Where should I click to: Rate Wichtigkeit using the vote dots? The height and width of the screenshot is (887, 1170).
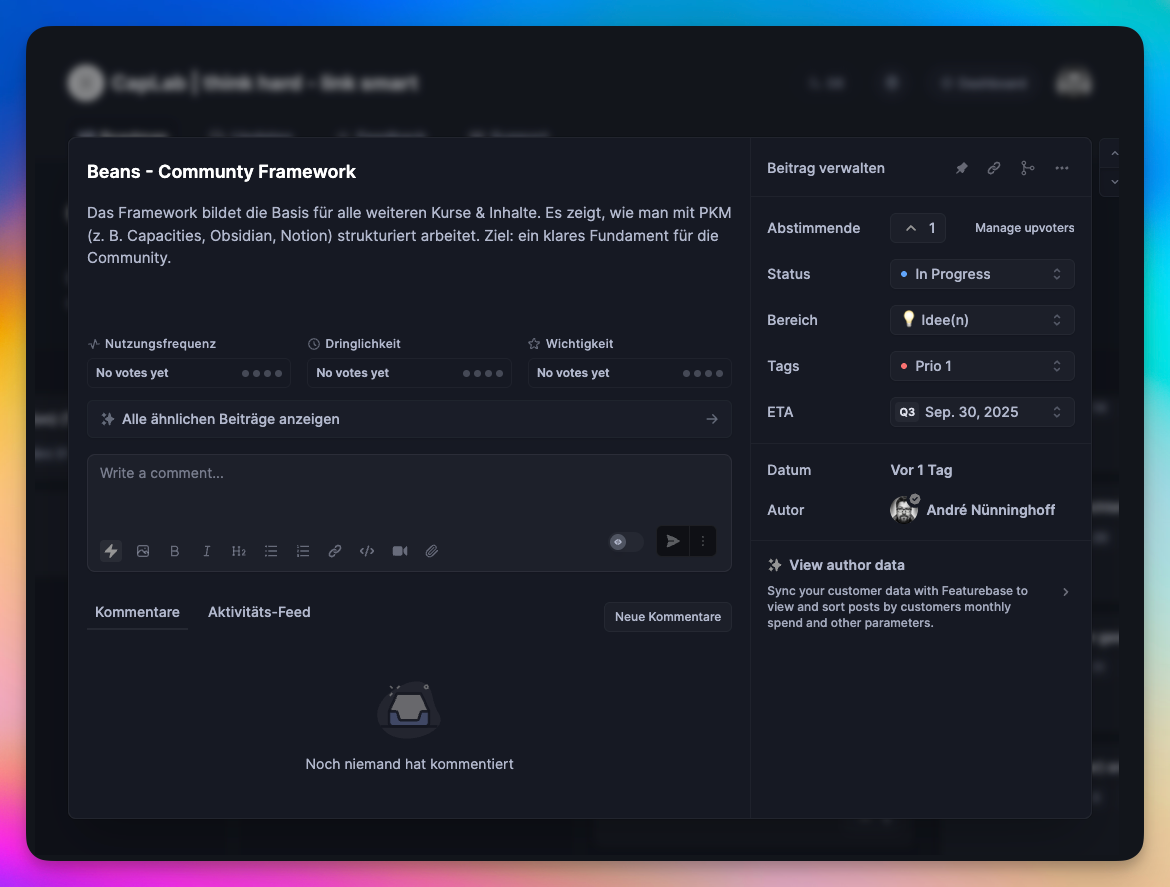(x=702, y=373)
